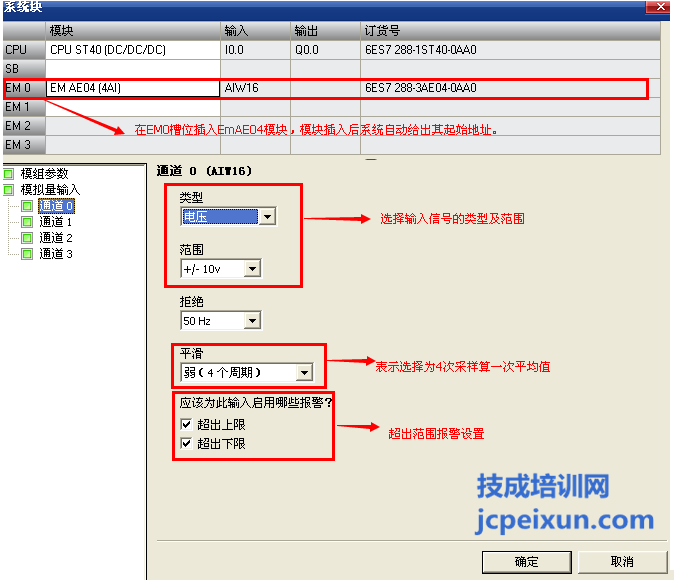
Task: Click the green icon for 通道 3
Action: [27, 254]
